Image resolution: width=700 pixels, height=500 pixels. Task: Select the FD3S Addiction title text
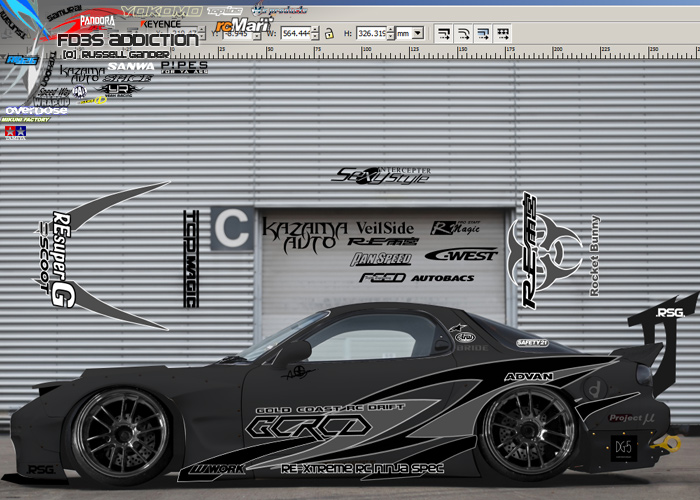click(128, 40)
